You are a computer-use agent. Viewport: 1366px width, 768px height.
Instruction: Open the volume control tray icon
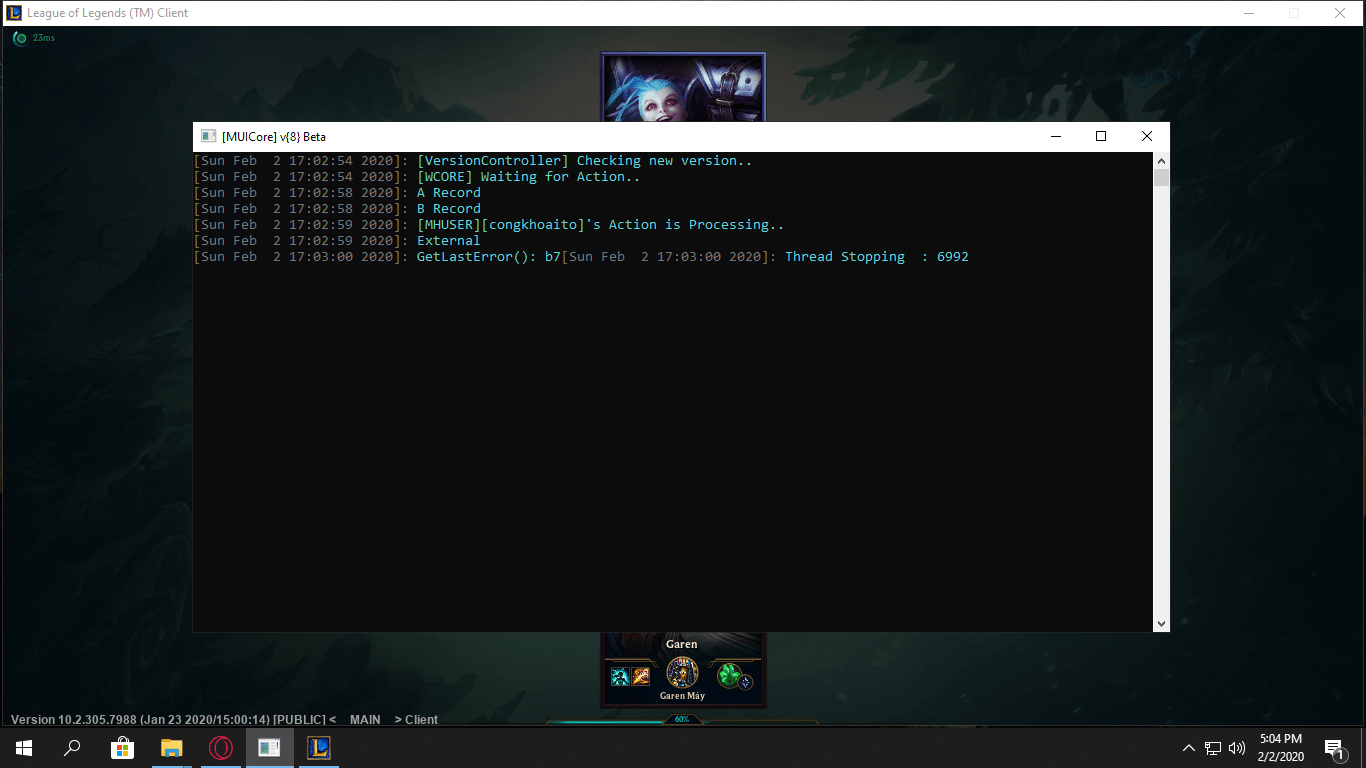pyautogui.click(x=1237, y=747)
